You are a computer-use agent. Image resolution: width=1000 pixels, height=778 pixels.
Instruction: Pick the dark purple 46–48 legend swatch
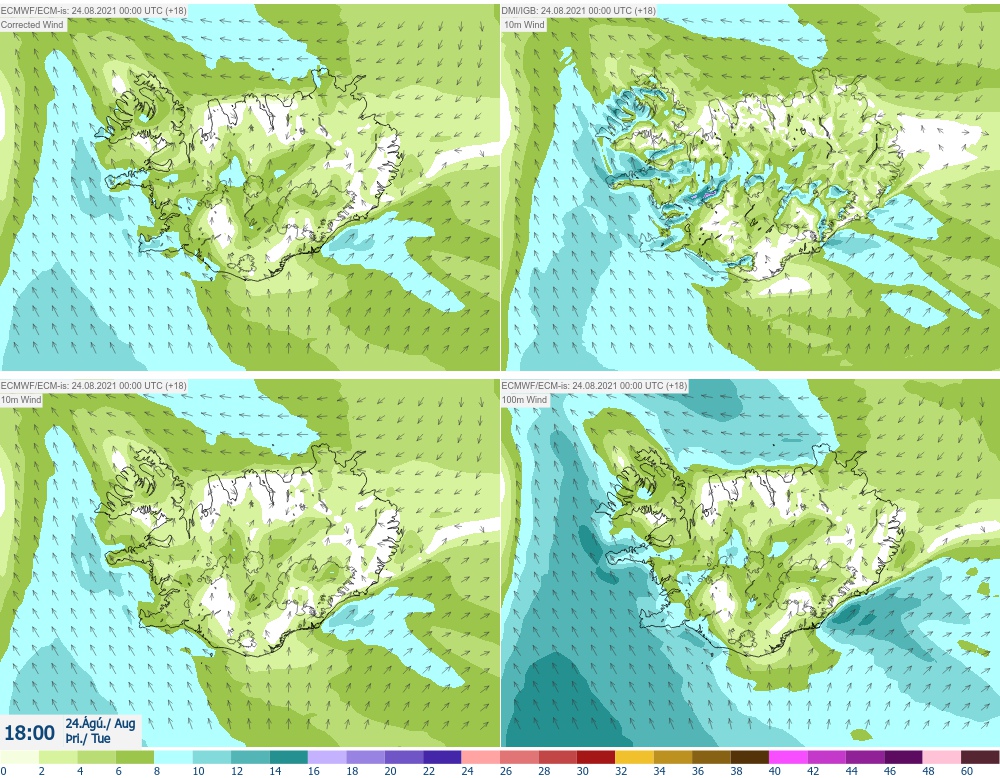click(903, 757)
